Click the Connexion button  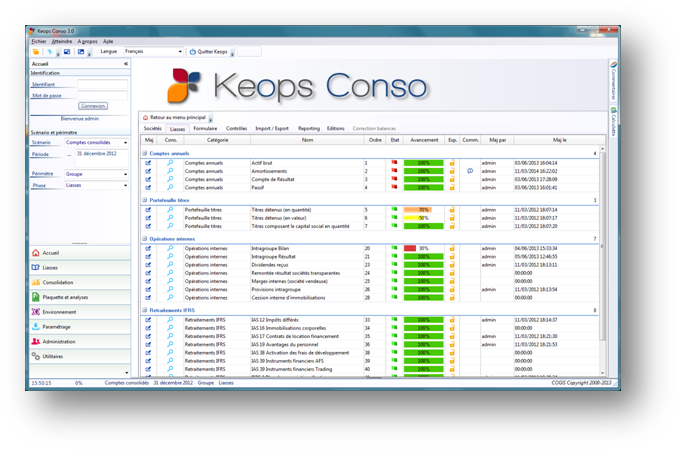[x=93, y=106]
